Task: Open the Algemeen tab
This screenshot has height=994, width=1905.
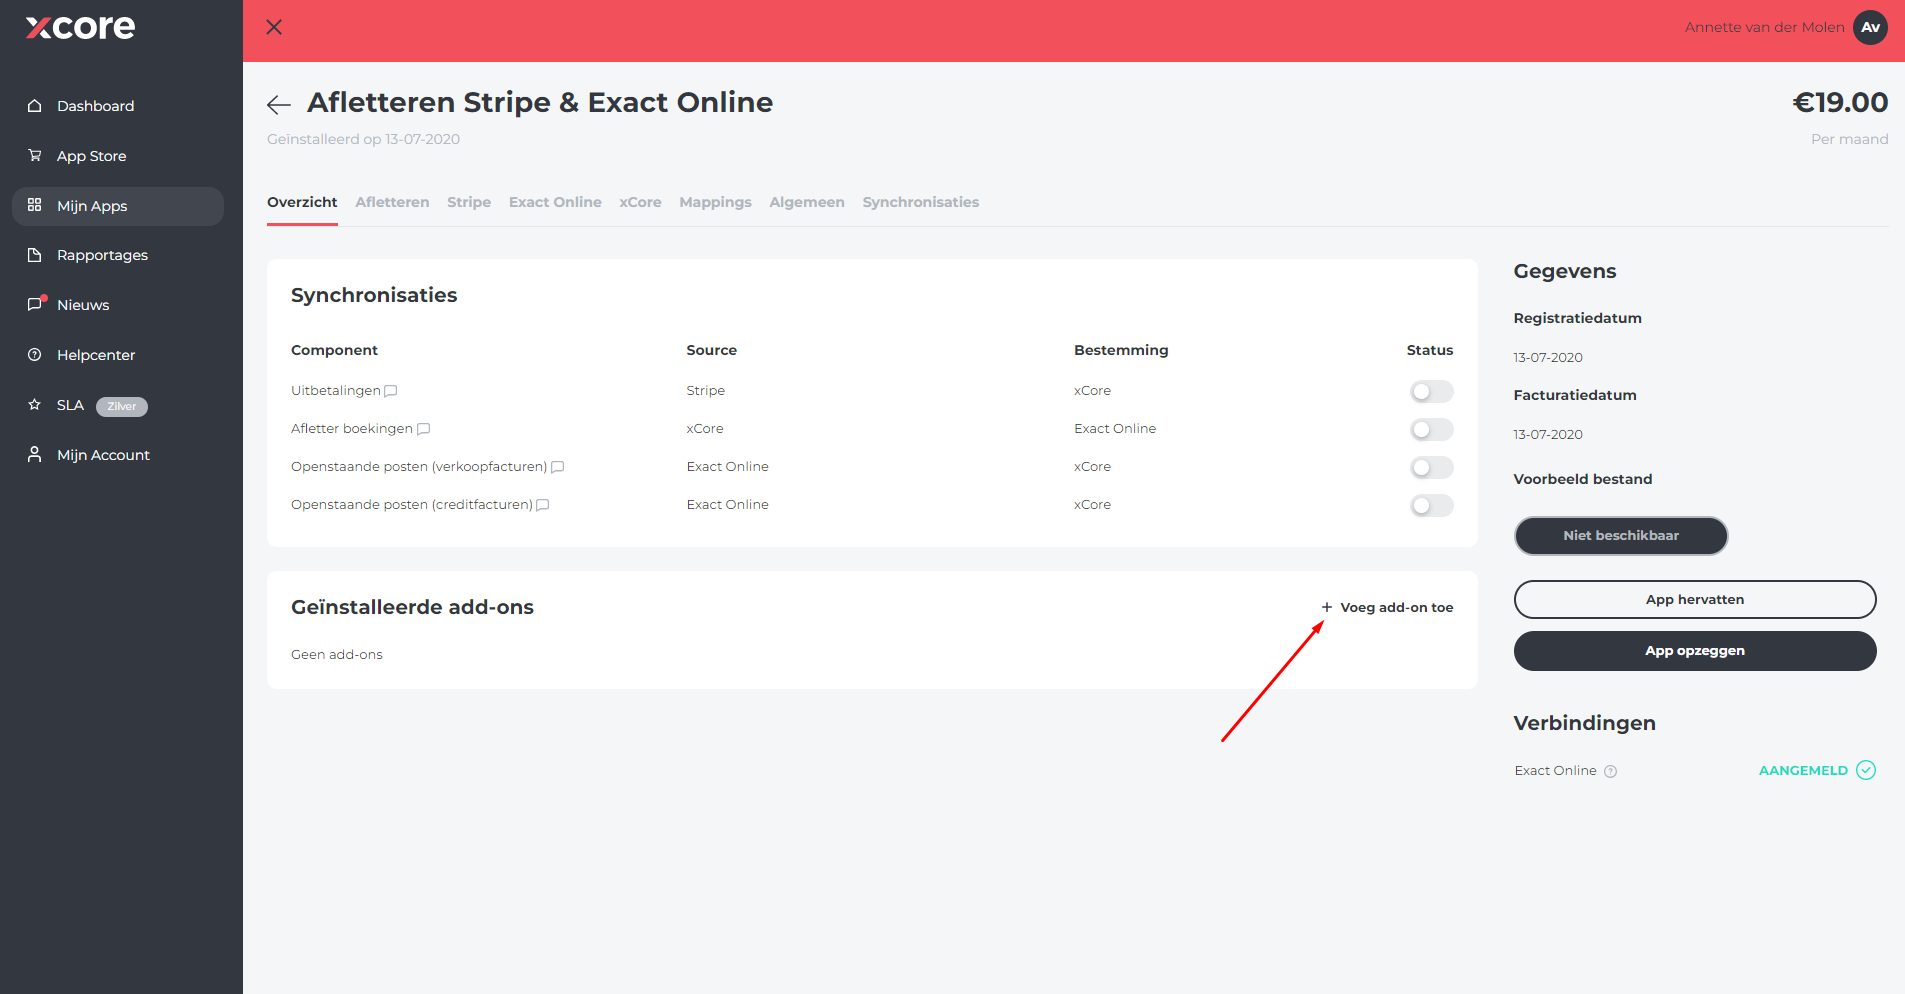Action: click(x=807, y=202)
